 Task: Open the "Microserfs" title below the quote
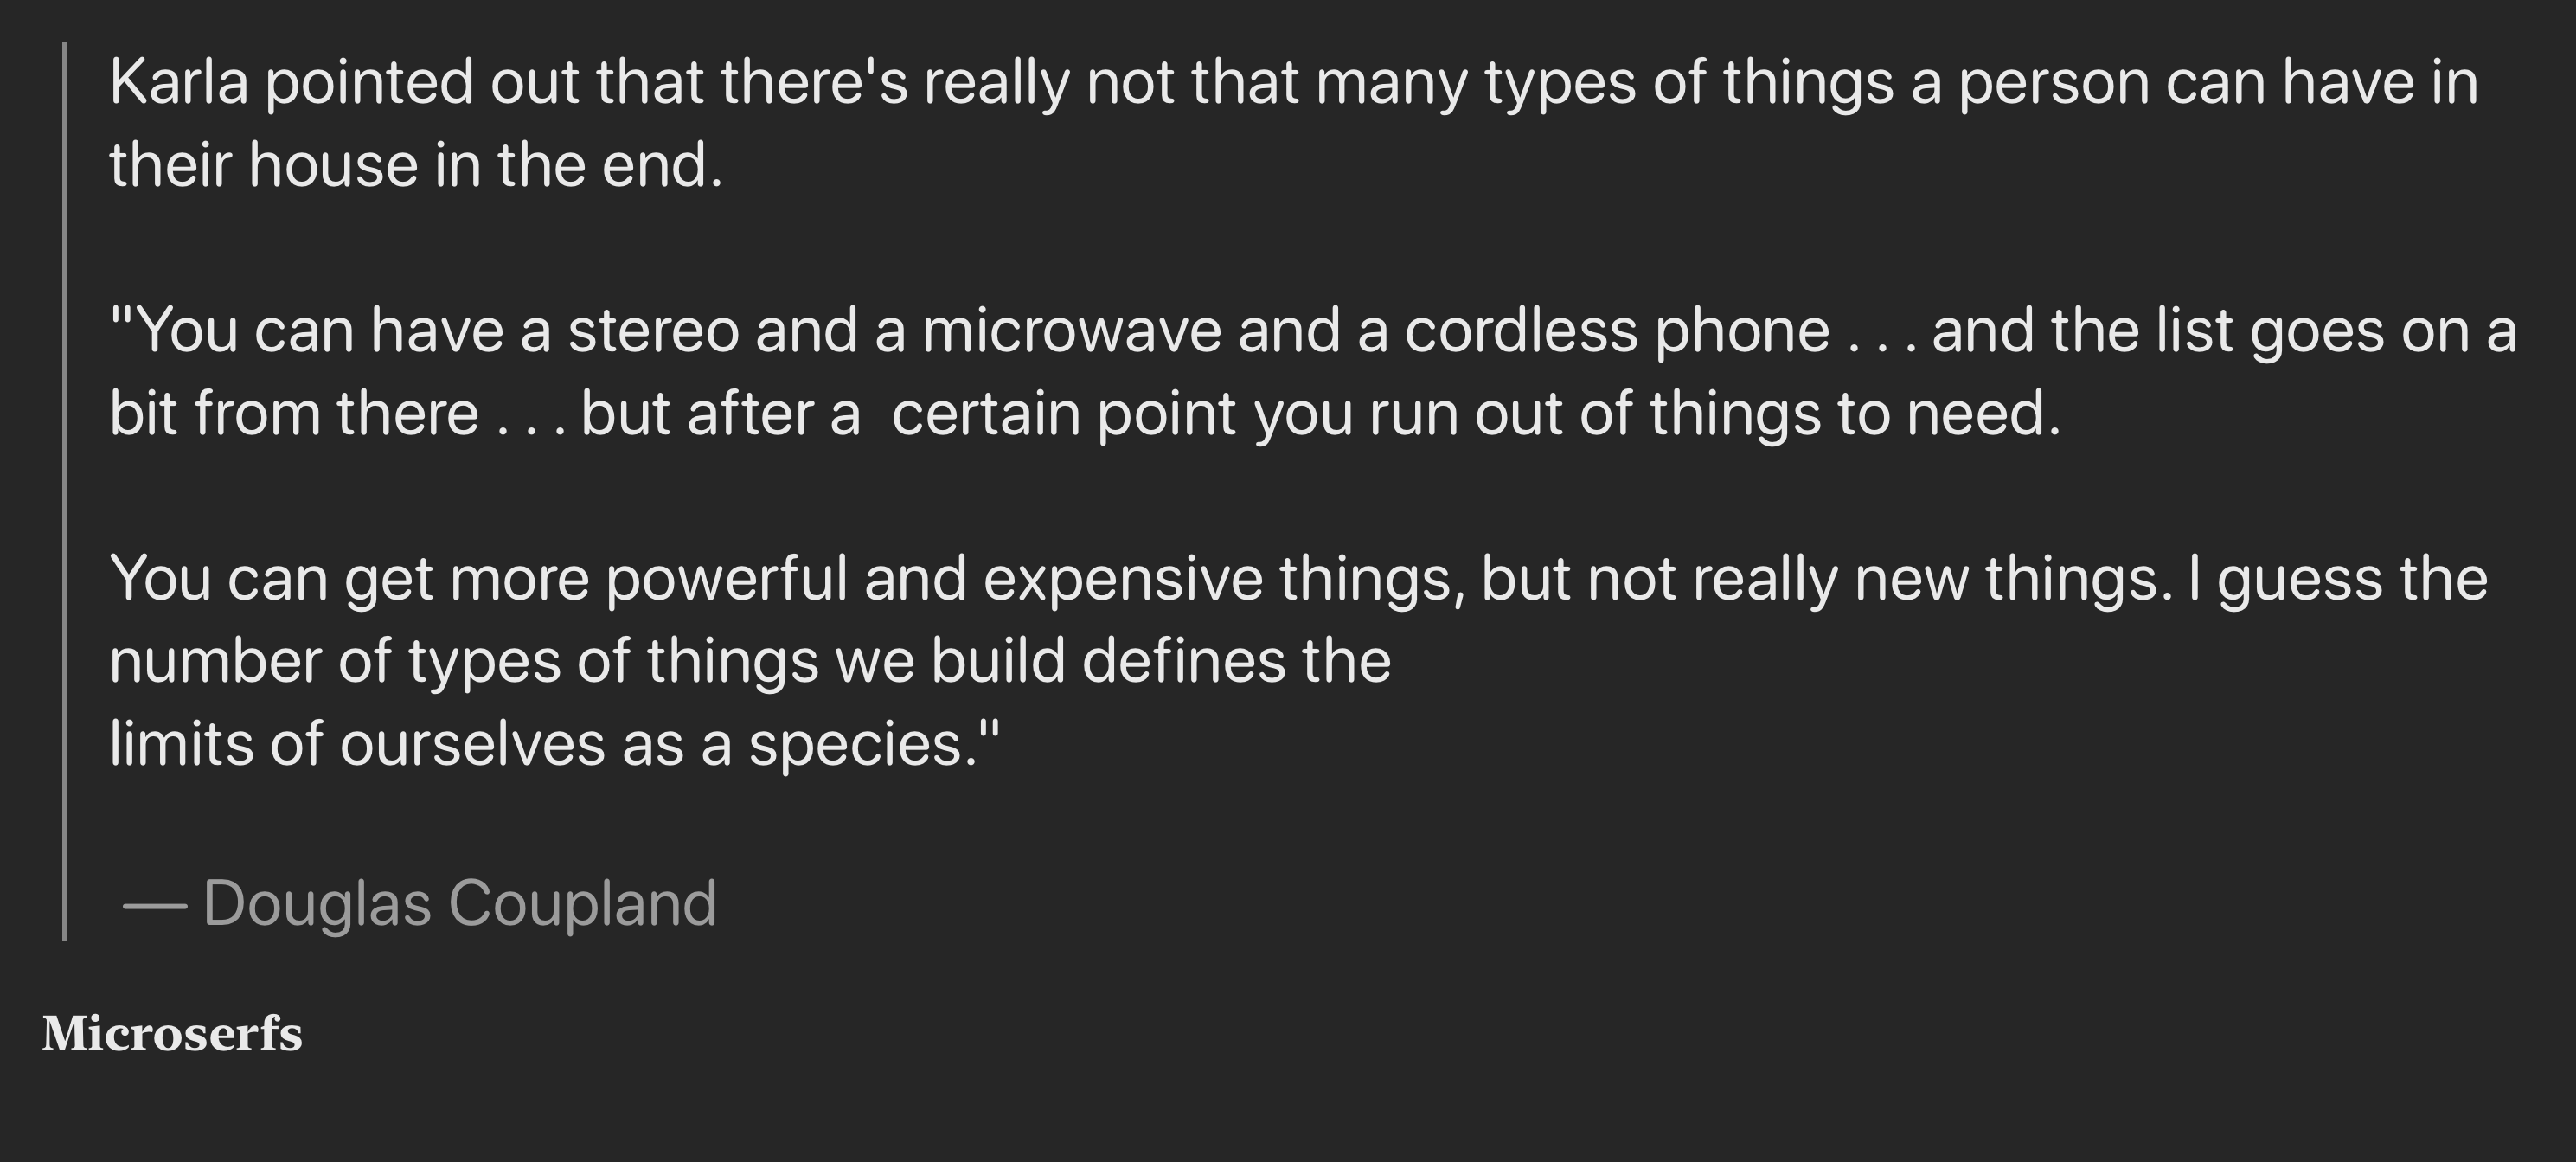point(172,1033)
